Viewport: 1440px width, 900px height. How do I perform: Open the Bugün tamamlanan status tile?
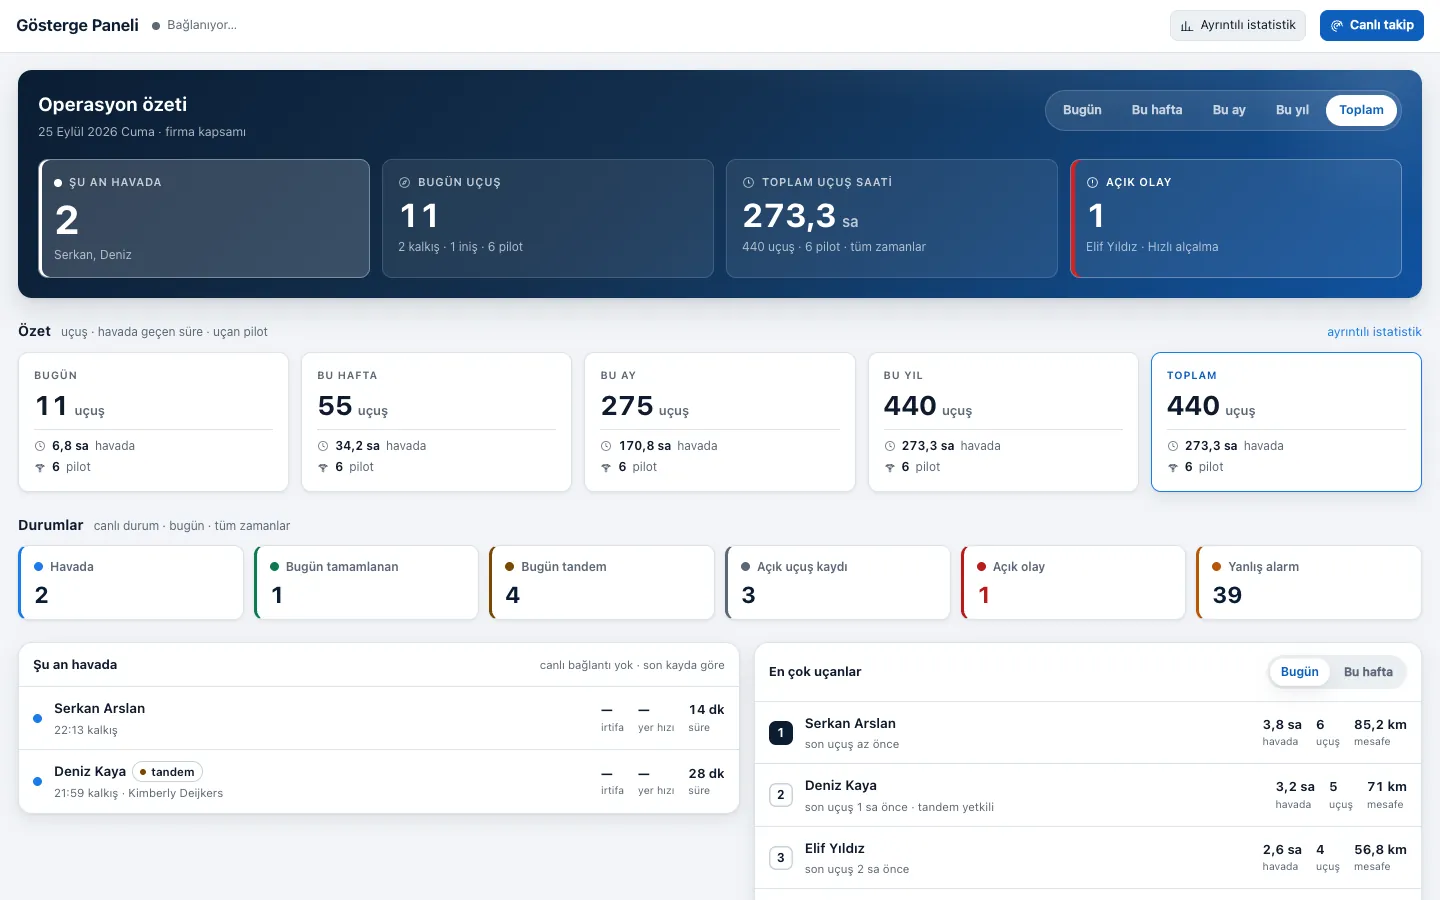pyautogui.click(x=366, y=582)
